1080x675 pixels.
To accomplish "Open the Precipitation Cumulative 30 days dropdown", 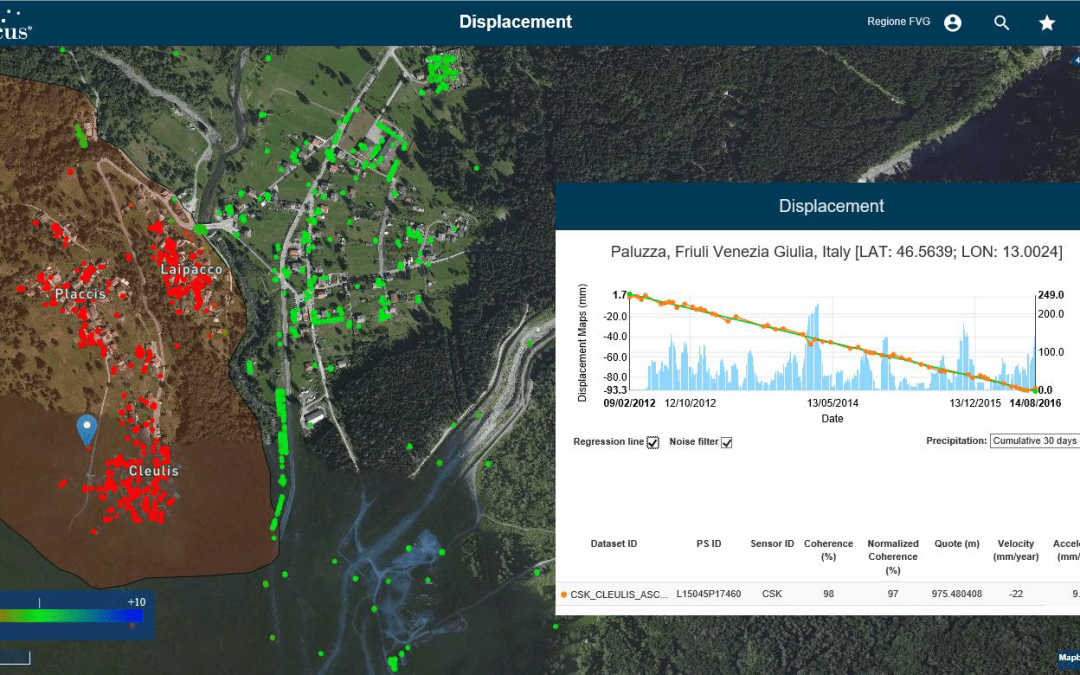I will 1035,441.
